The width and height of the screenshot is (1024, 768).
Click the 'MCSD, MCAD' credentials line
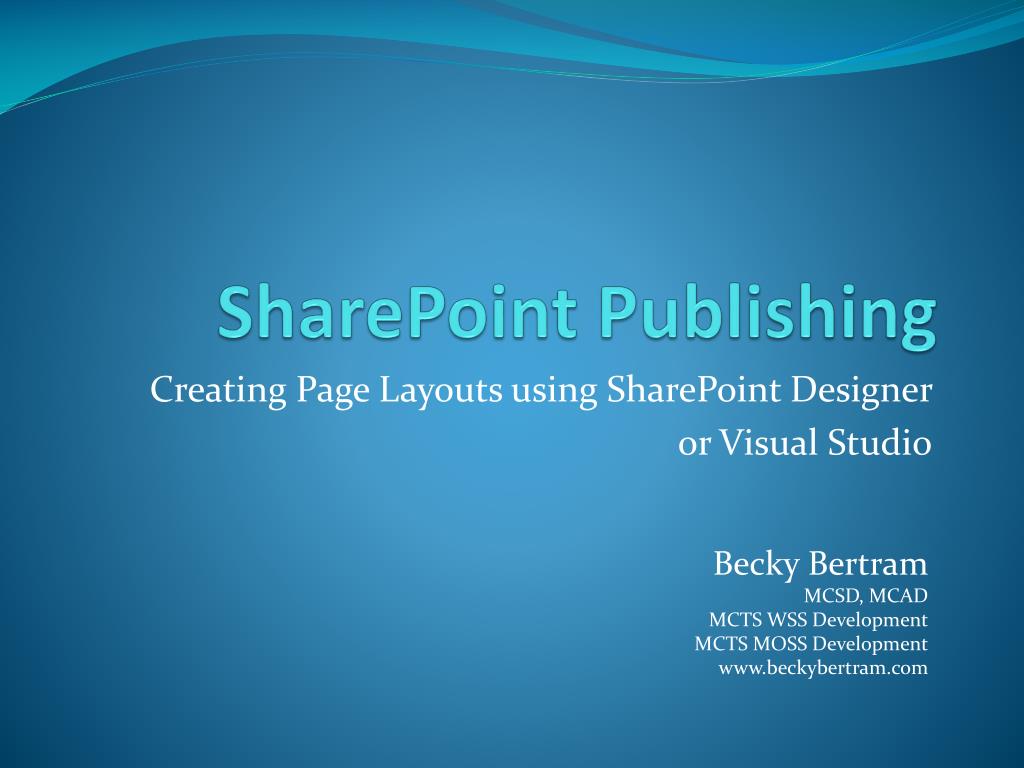tap(865, 596)
